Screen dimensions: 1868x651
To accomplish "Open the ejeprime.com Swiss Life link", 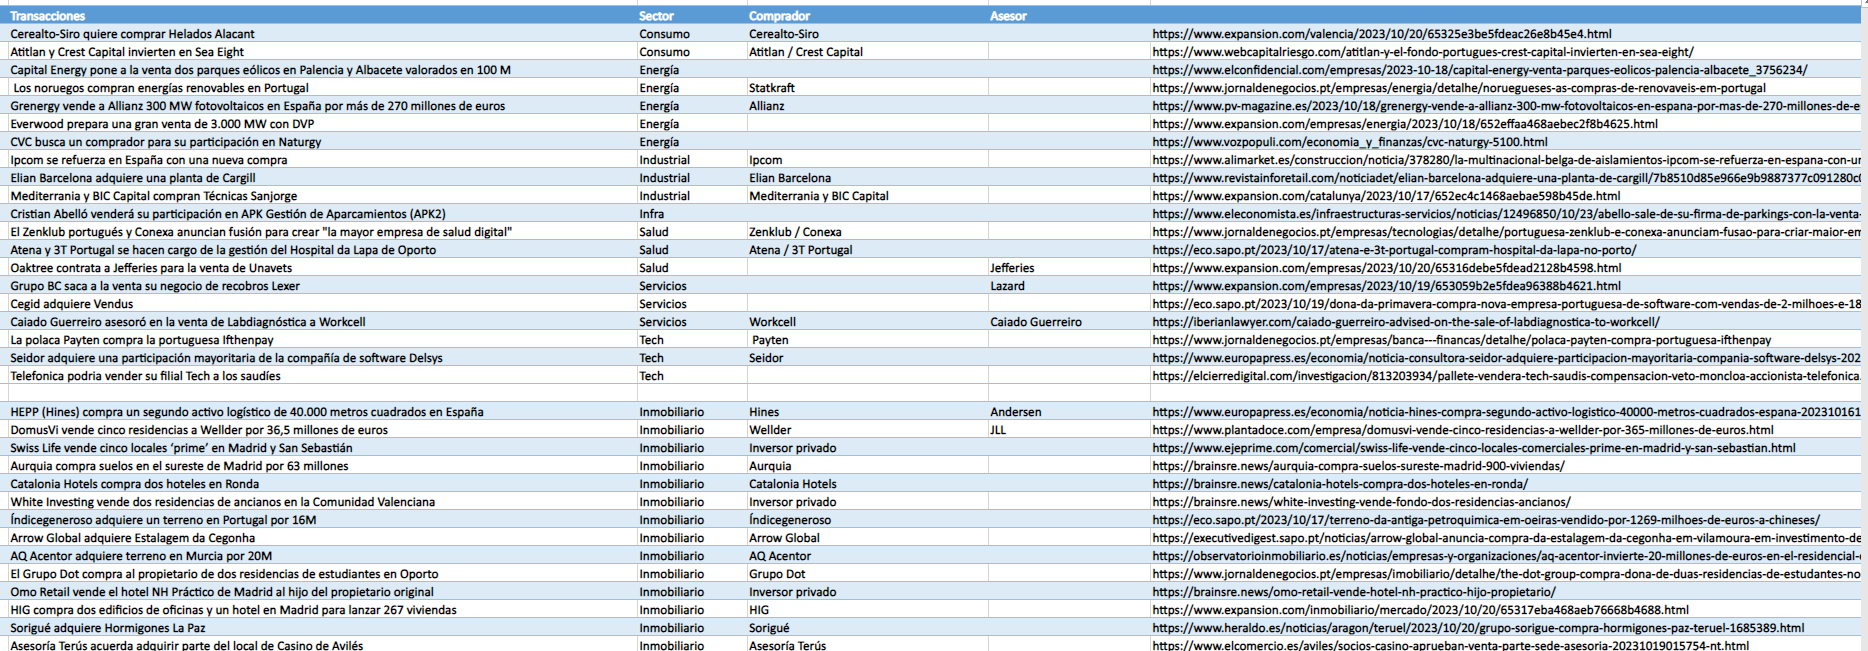I will pyautogui.click(x=1473, y=448).
